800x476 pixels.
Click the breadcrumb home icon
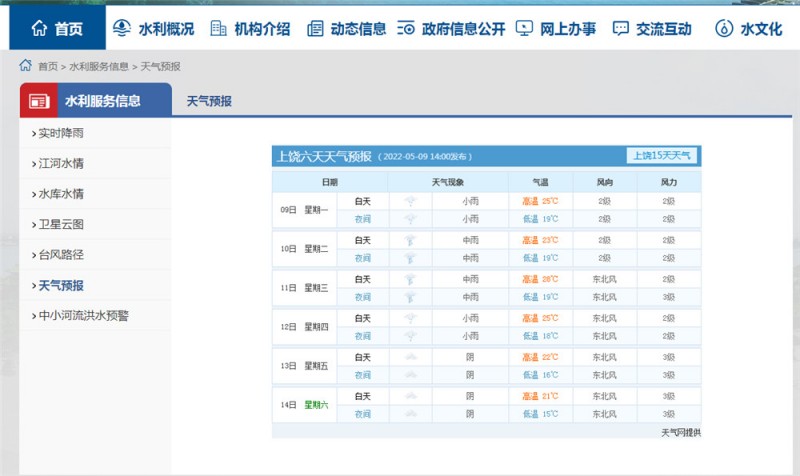tap(26, 65)
